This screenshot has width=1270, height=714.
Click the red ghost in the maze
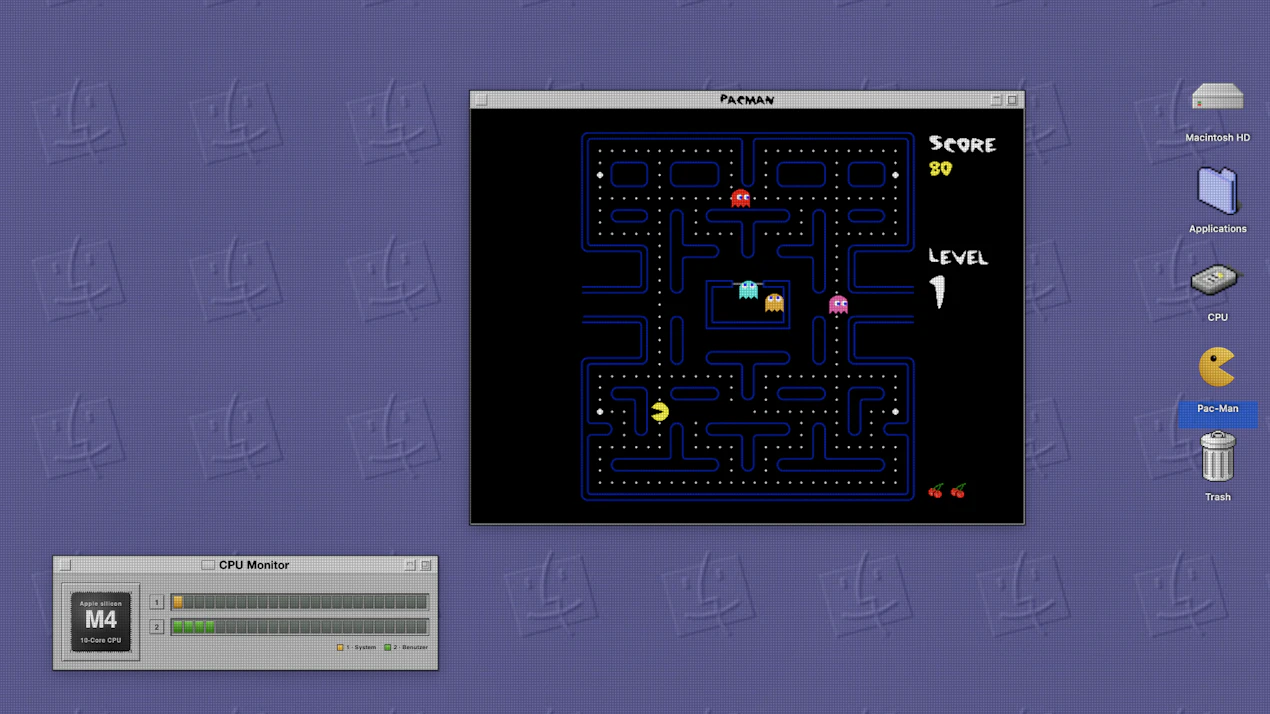[x=740, y=198]
